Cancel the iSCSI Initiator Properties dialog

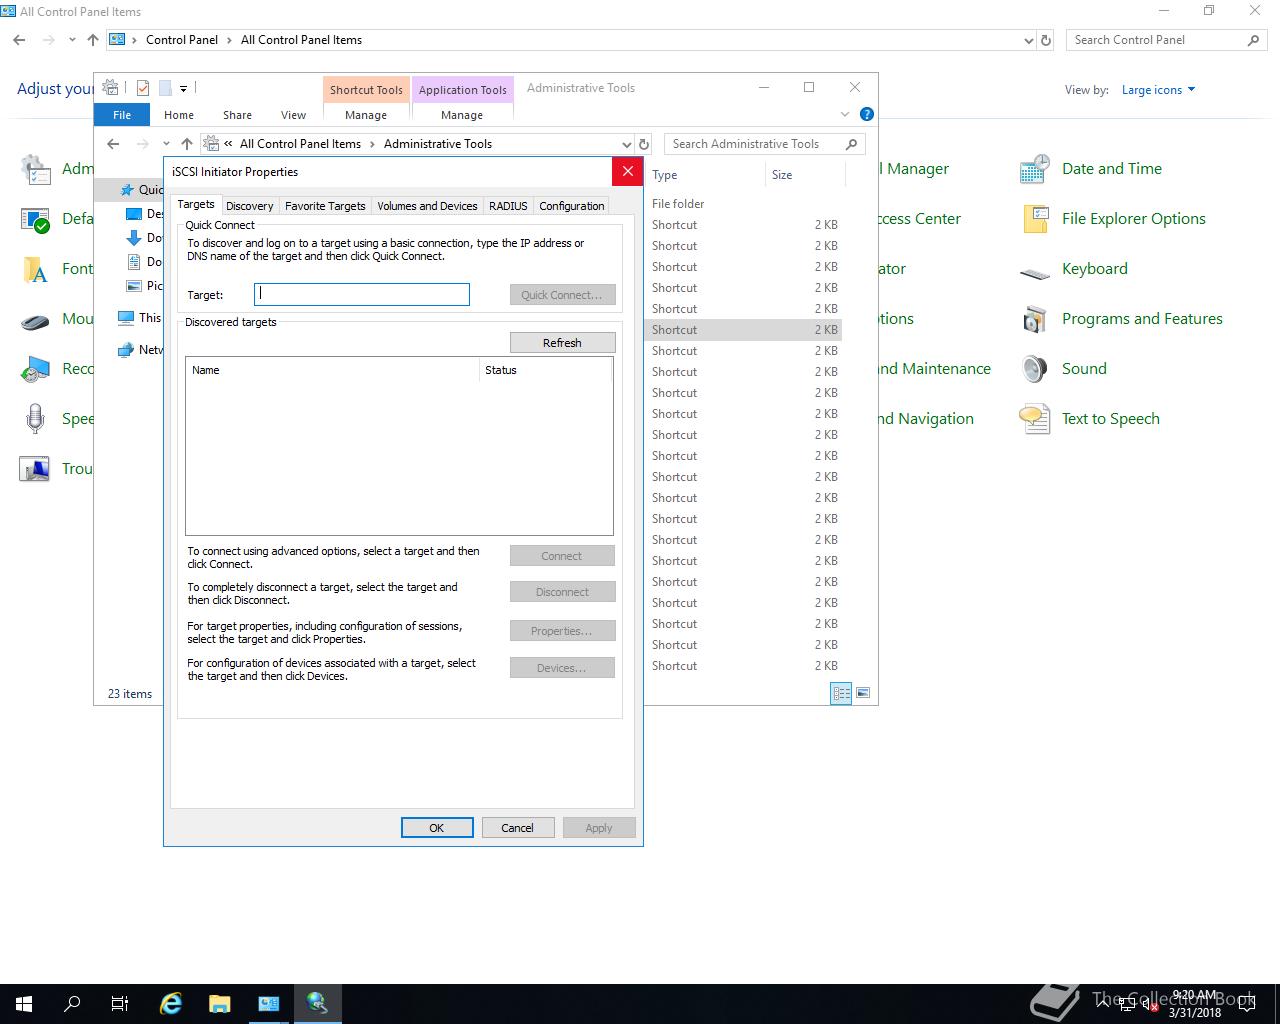click(517, 828)
